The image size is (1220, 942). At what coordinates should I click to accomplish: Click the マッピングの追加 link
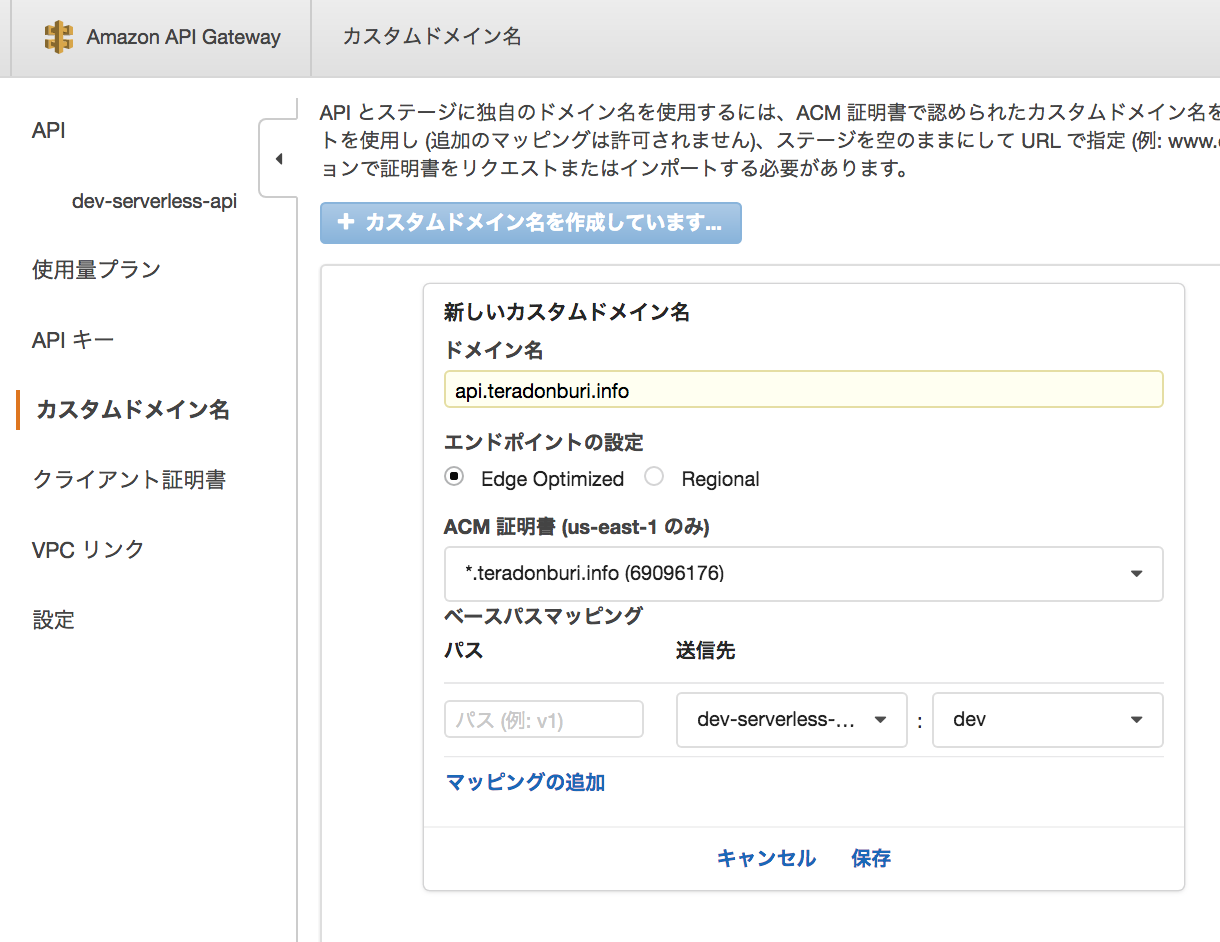pyautogui.click(x=525, y=782)
